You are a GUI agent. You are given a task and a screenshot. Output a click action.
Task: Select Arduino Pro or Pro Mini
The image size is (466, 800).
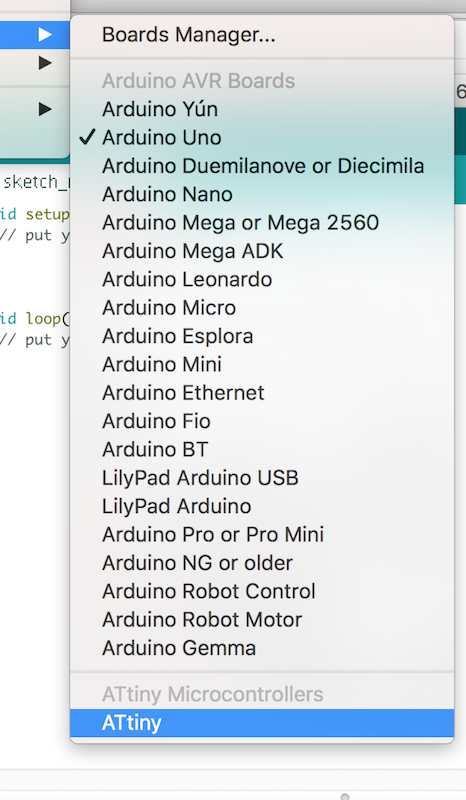[262, 535]
